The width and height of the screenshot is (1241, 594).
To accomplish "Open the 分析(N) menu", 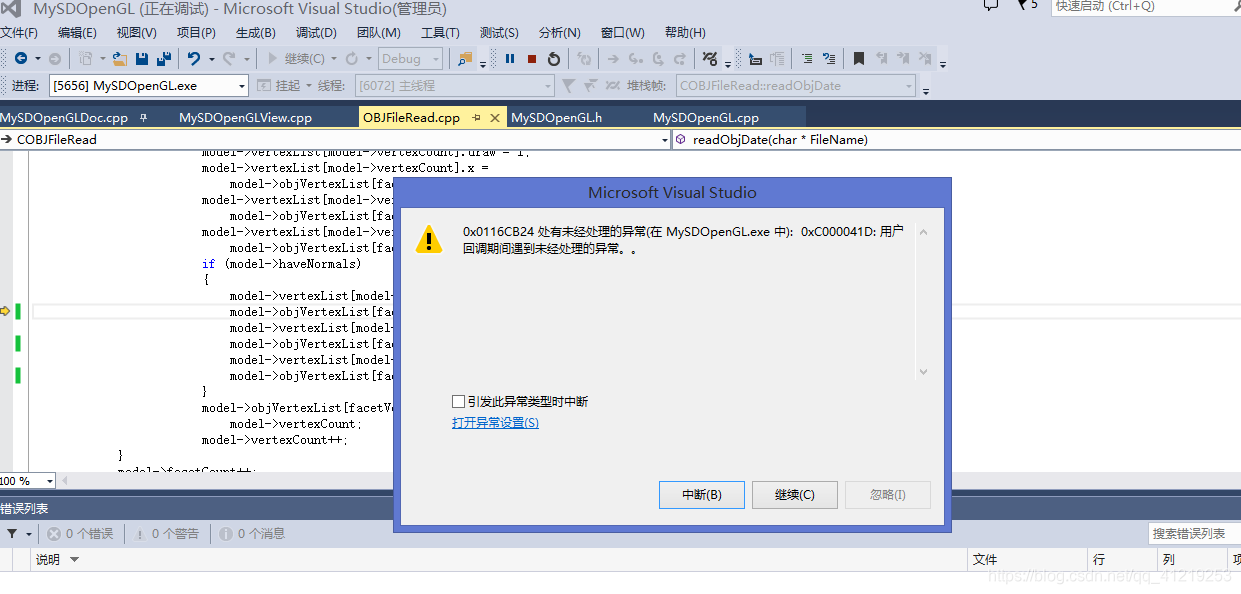I will point(559,33).
